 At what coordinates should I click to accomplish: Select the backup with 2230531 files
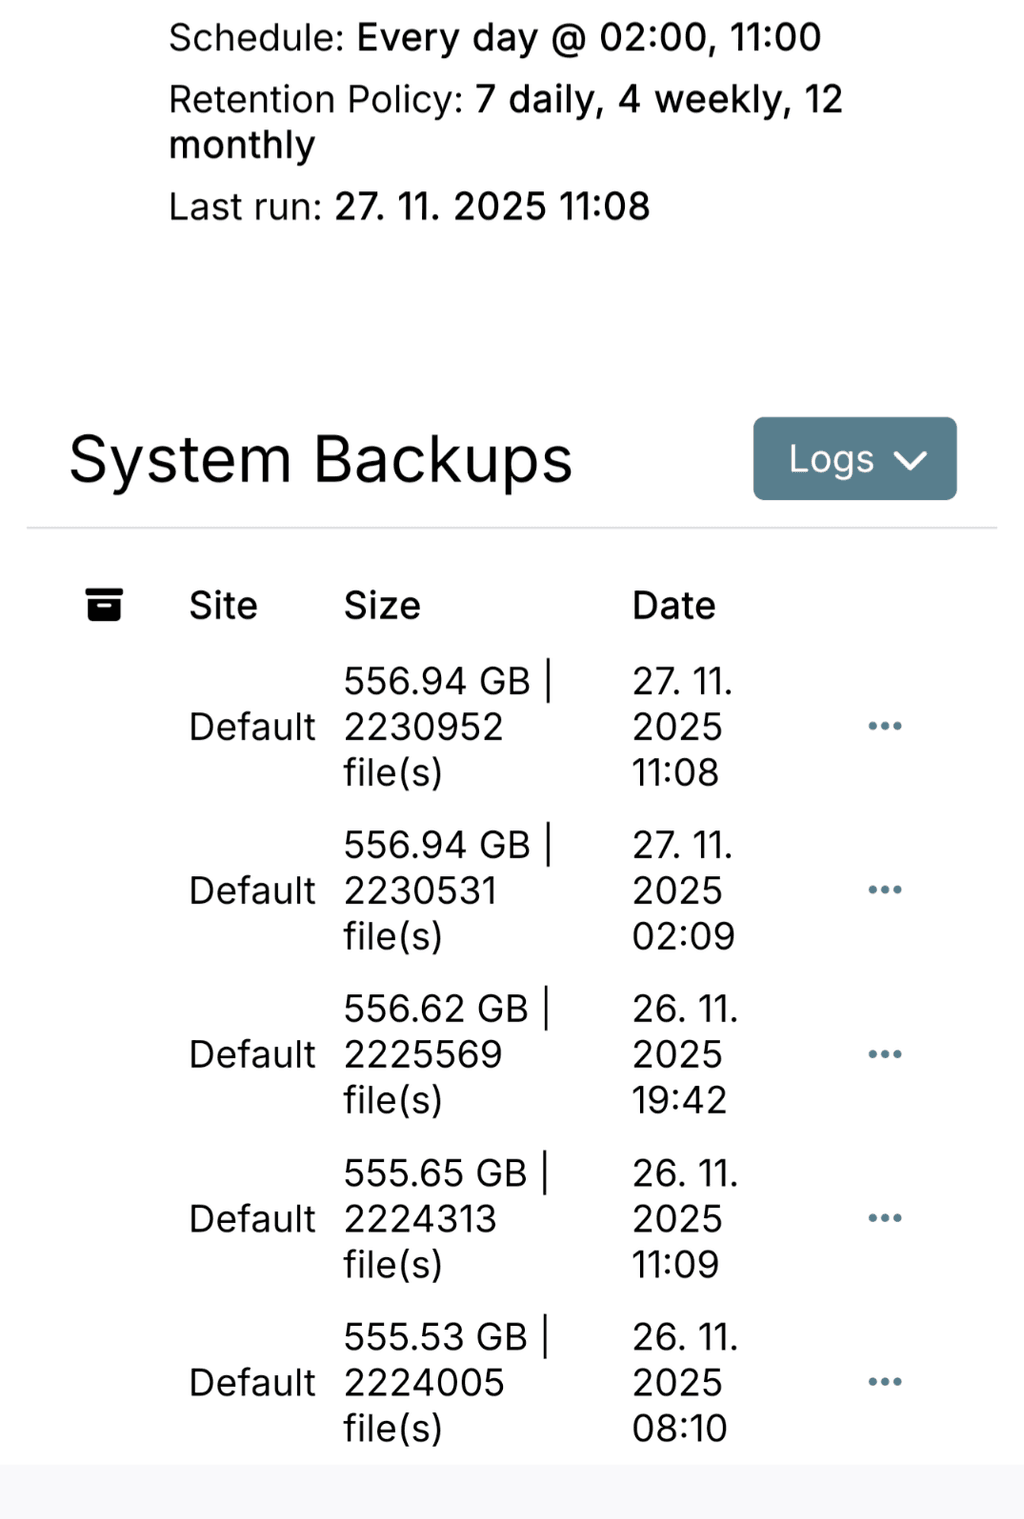[420, 891]
